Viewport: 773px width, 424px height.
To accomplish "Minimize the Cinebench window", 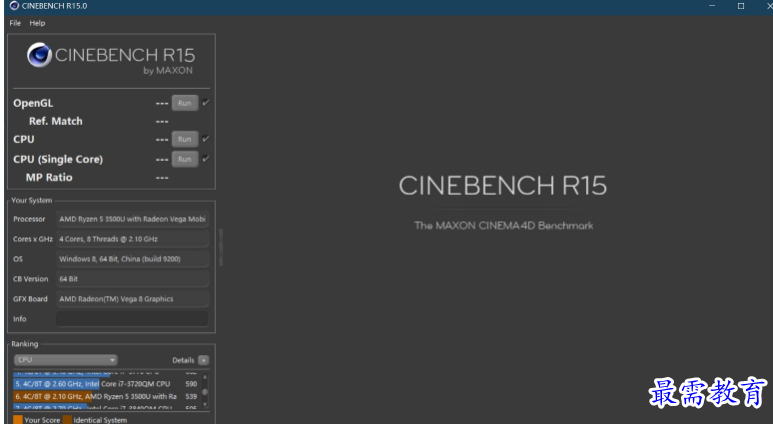I will coord(712,6).
